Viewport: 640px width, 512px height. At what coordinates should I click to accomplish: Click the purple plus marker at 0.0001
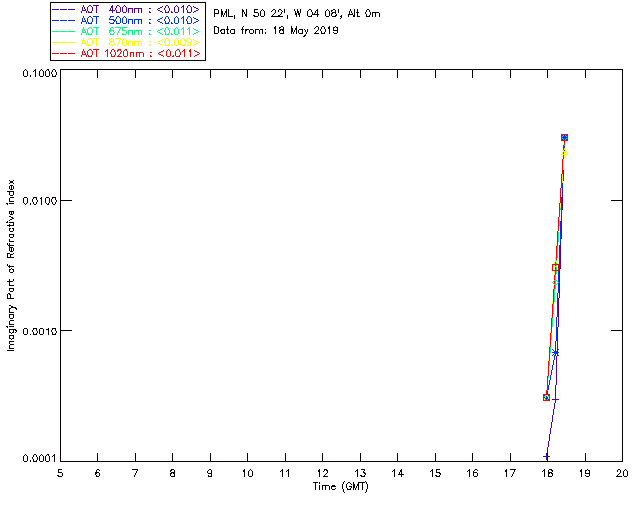pos(547,456)
